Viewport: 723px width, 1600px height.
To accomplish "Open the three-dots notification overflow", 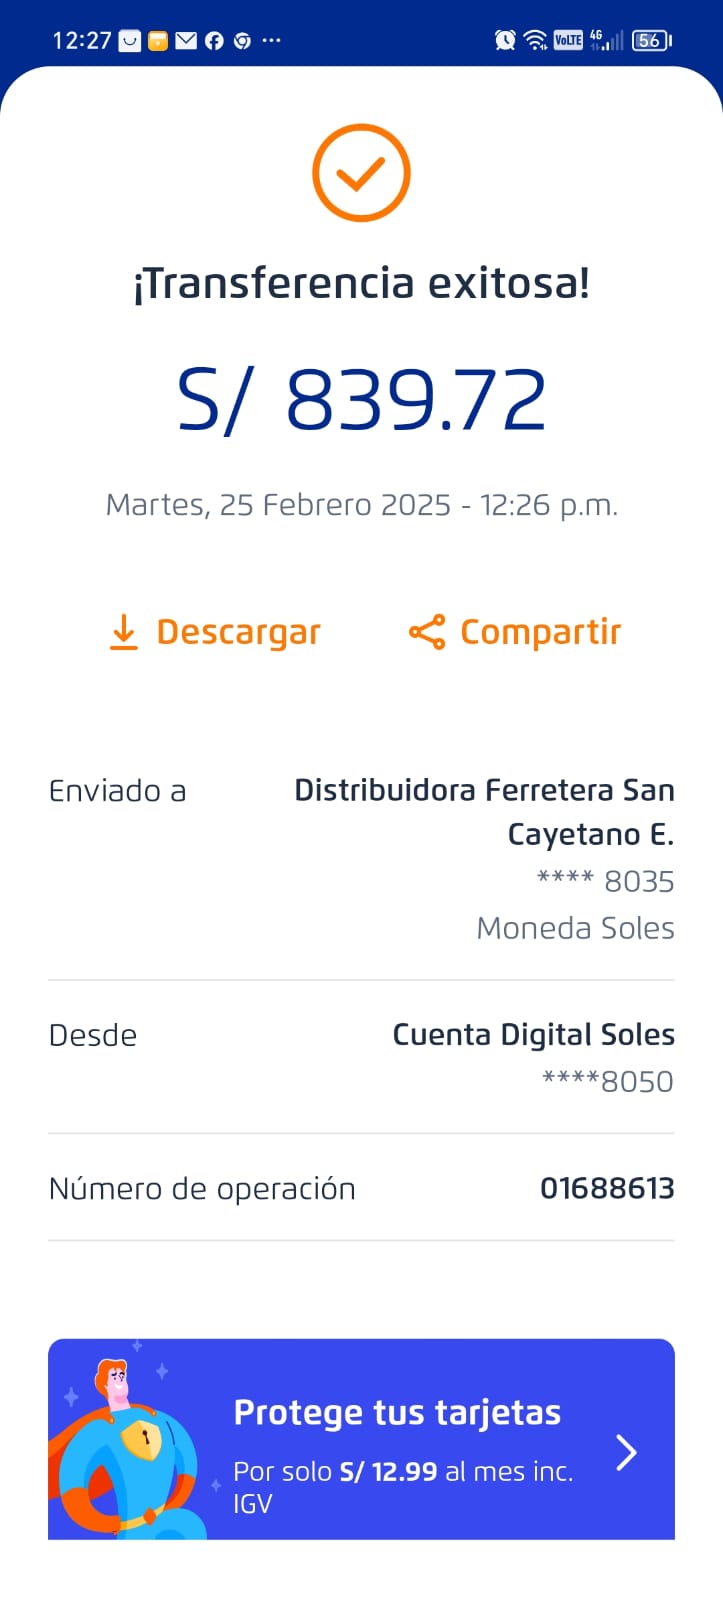I will tap(271, 41).
